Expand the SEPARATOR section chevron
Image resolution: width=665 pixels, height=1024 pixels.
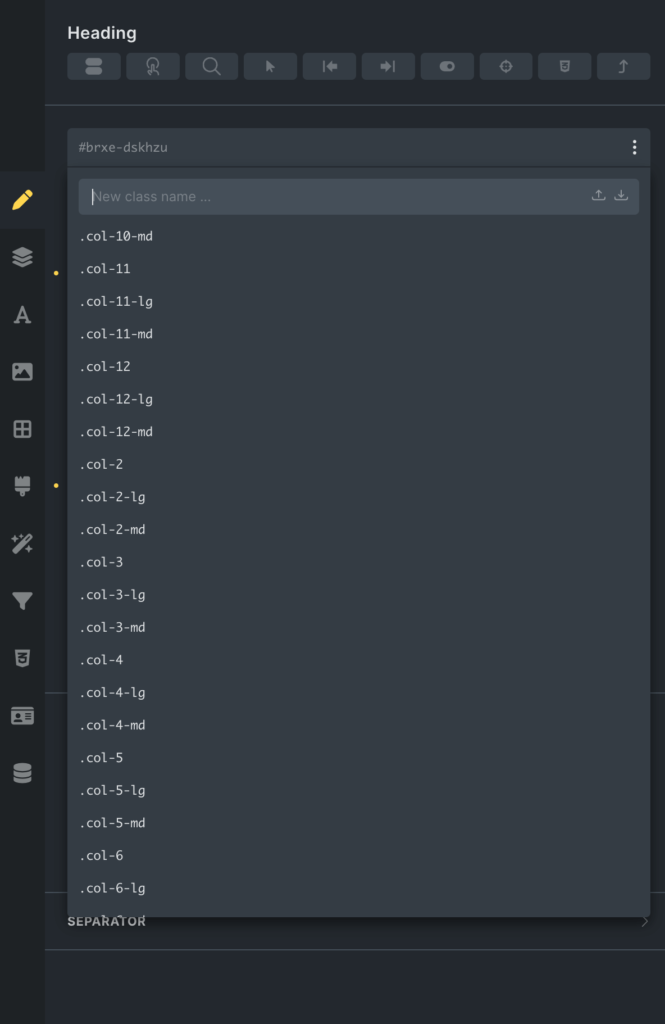[x=645, y=921]
